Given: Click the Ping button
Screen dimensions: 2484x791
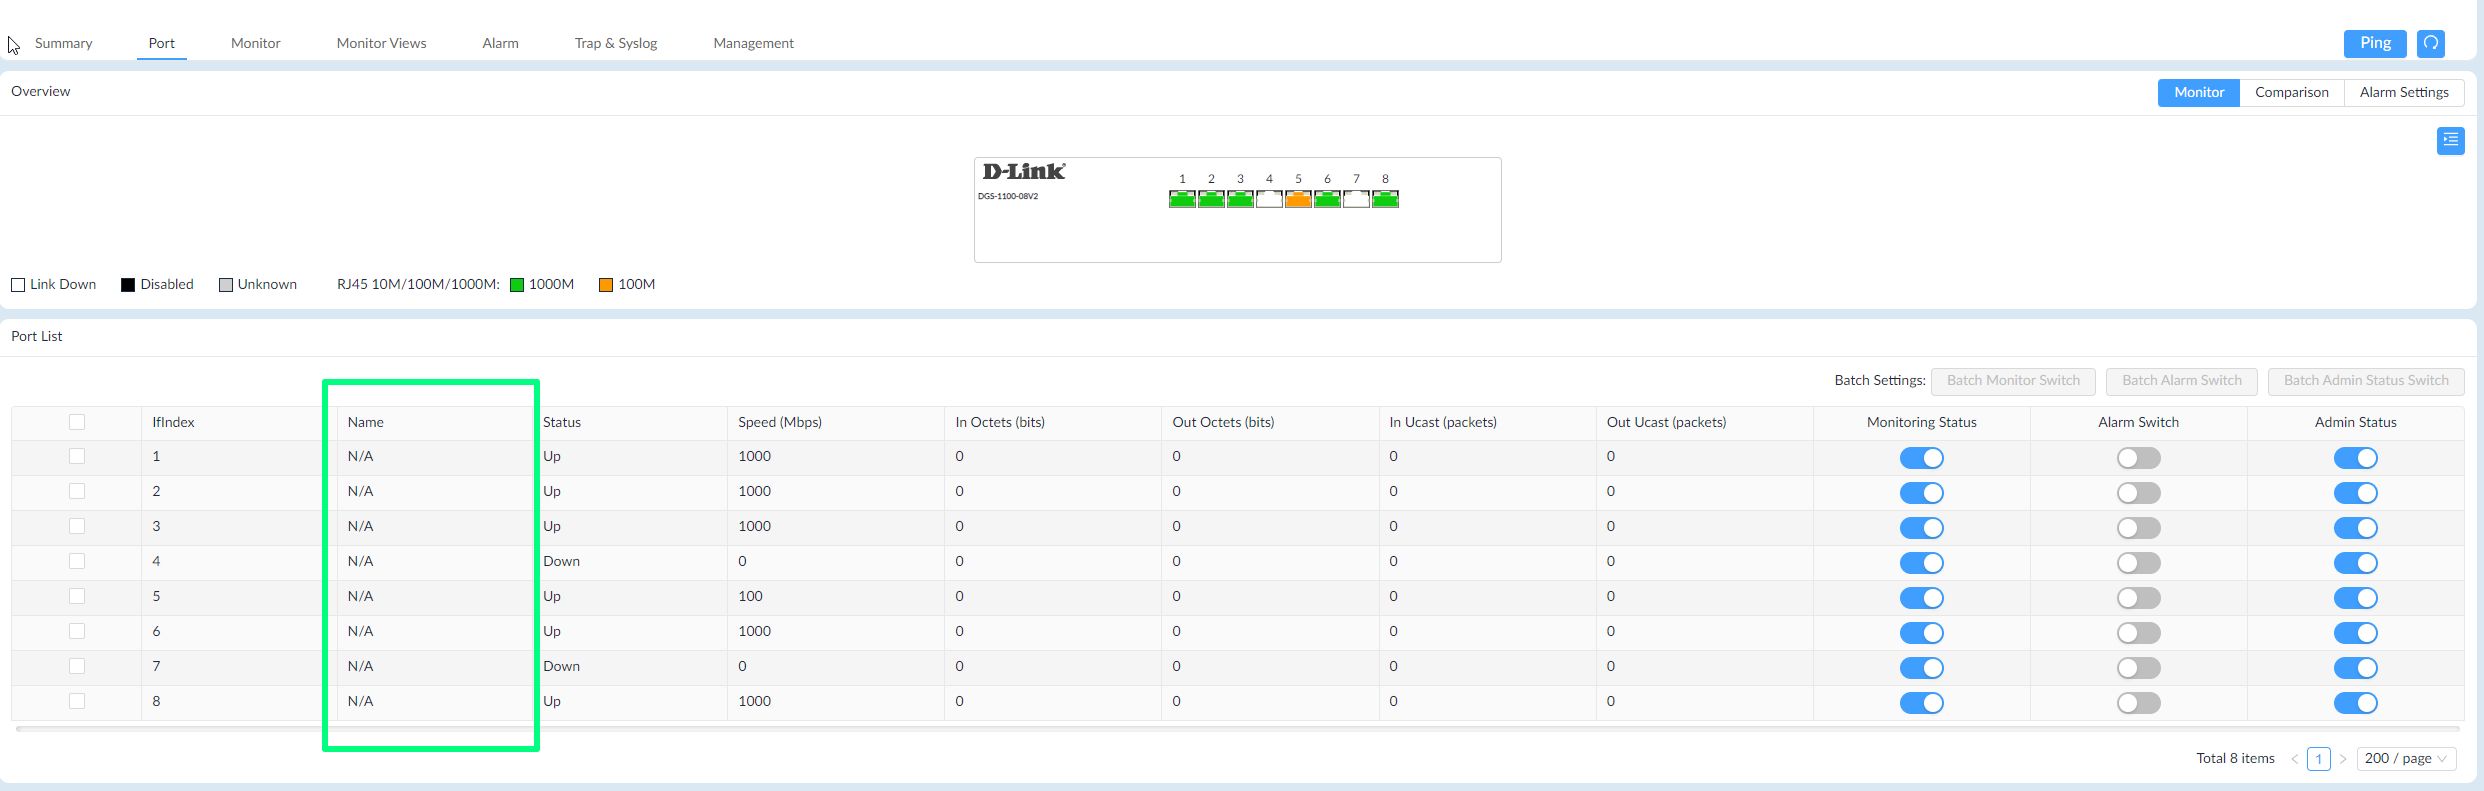Looking at the screenshot, I should click(x=2375, y=43).
